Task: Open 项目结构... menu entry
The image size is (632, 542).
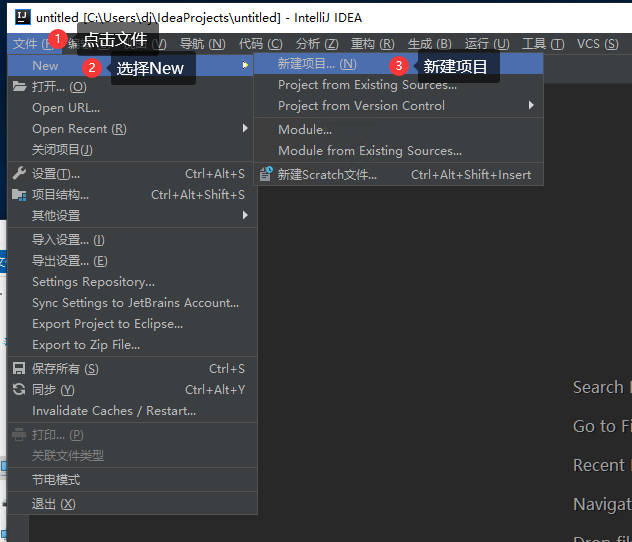Action: pyautogui.click(x=130, y=195)
